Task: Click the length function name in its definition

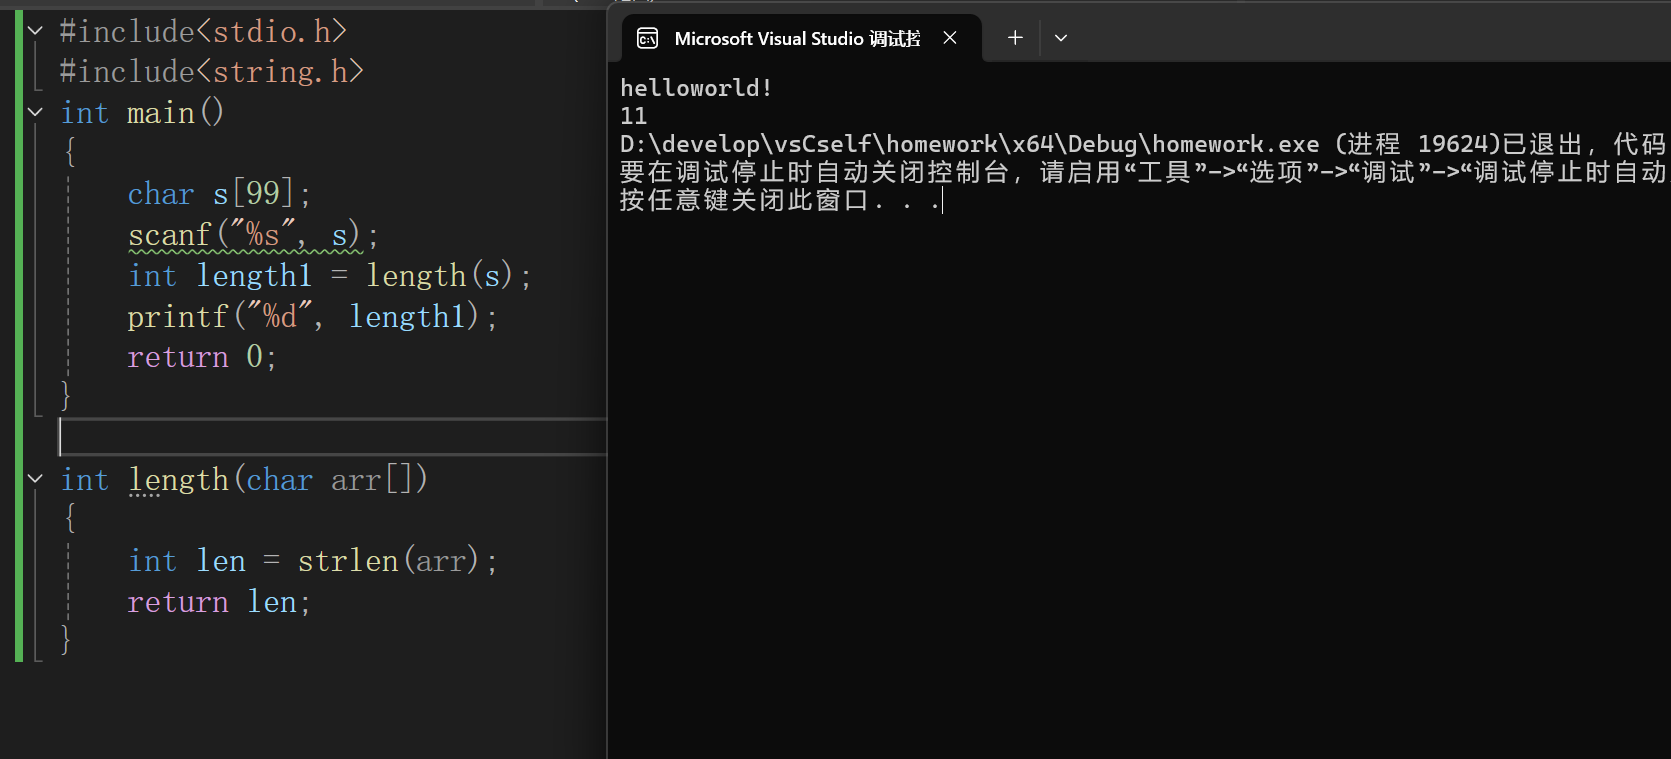Action: 179,480
